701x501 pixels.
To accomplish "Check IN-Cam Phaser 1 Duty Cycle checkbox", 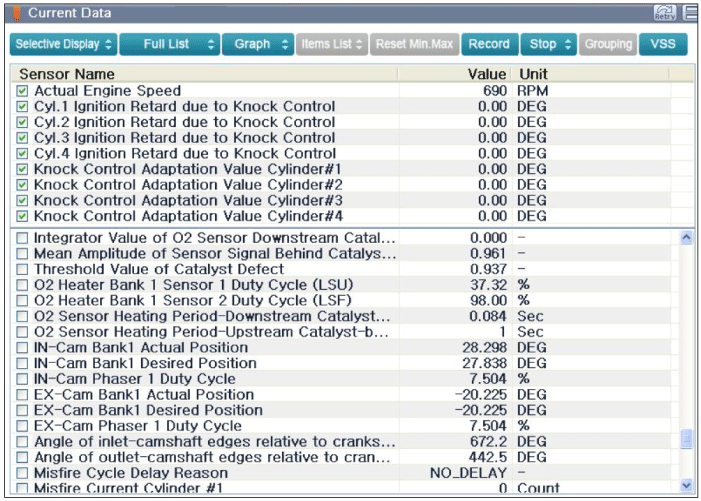I will click(22, 379).
